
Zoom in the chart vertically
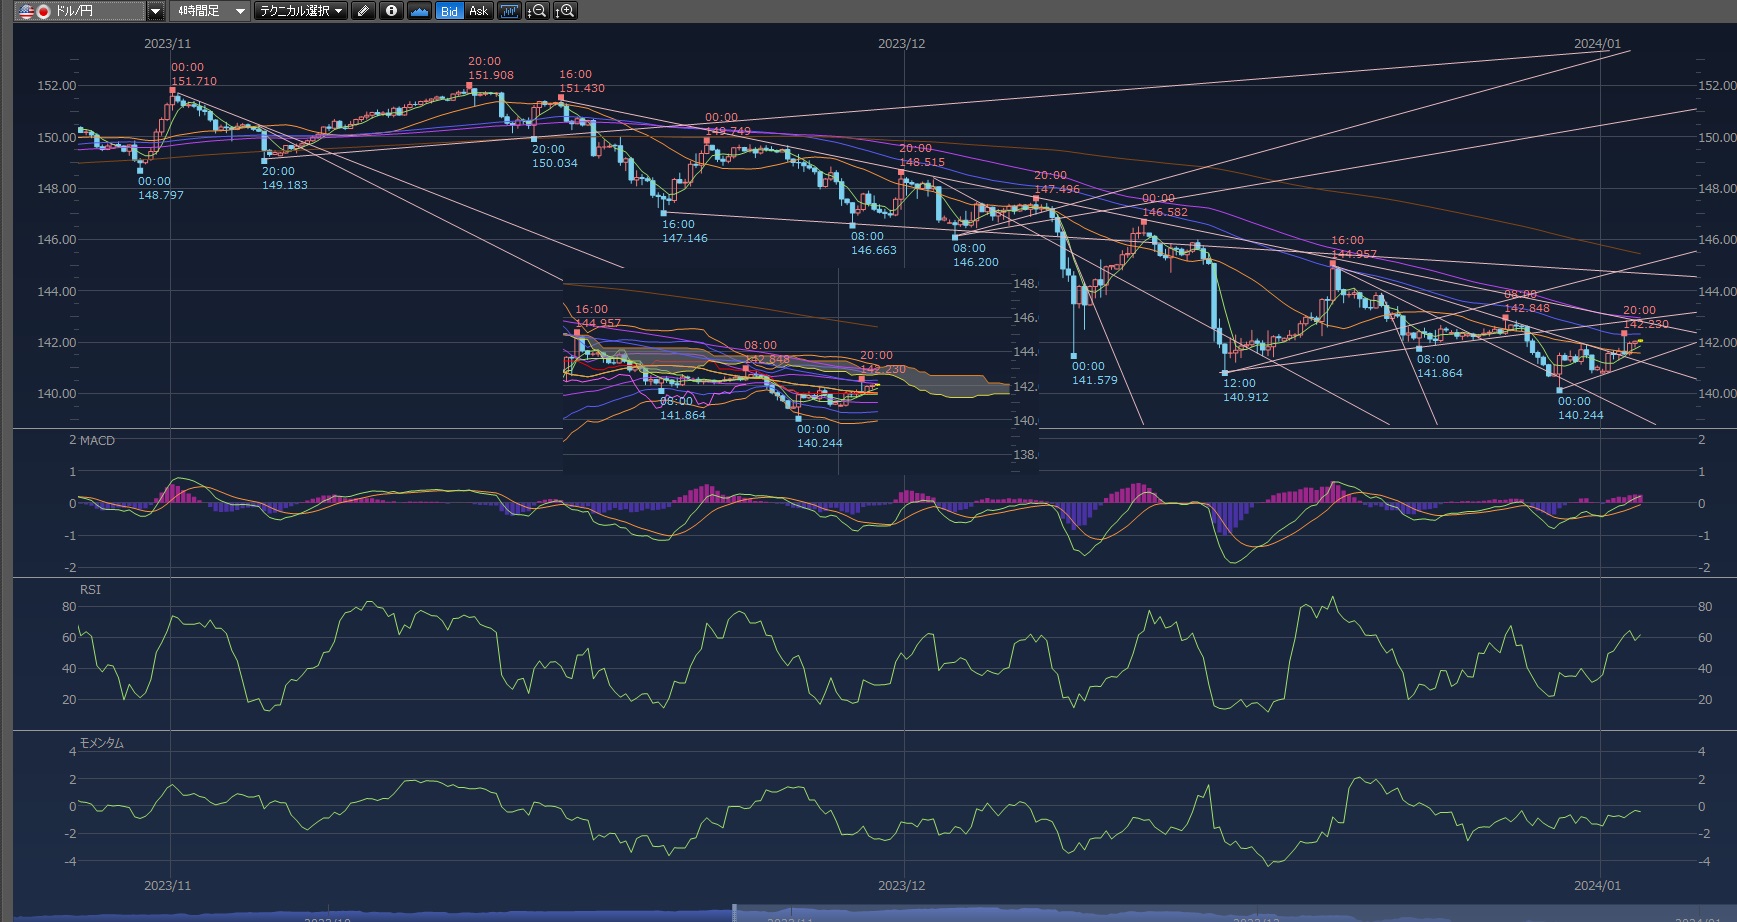click(565, 11)
